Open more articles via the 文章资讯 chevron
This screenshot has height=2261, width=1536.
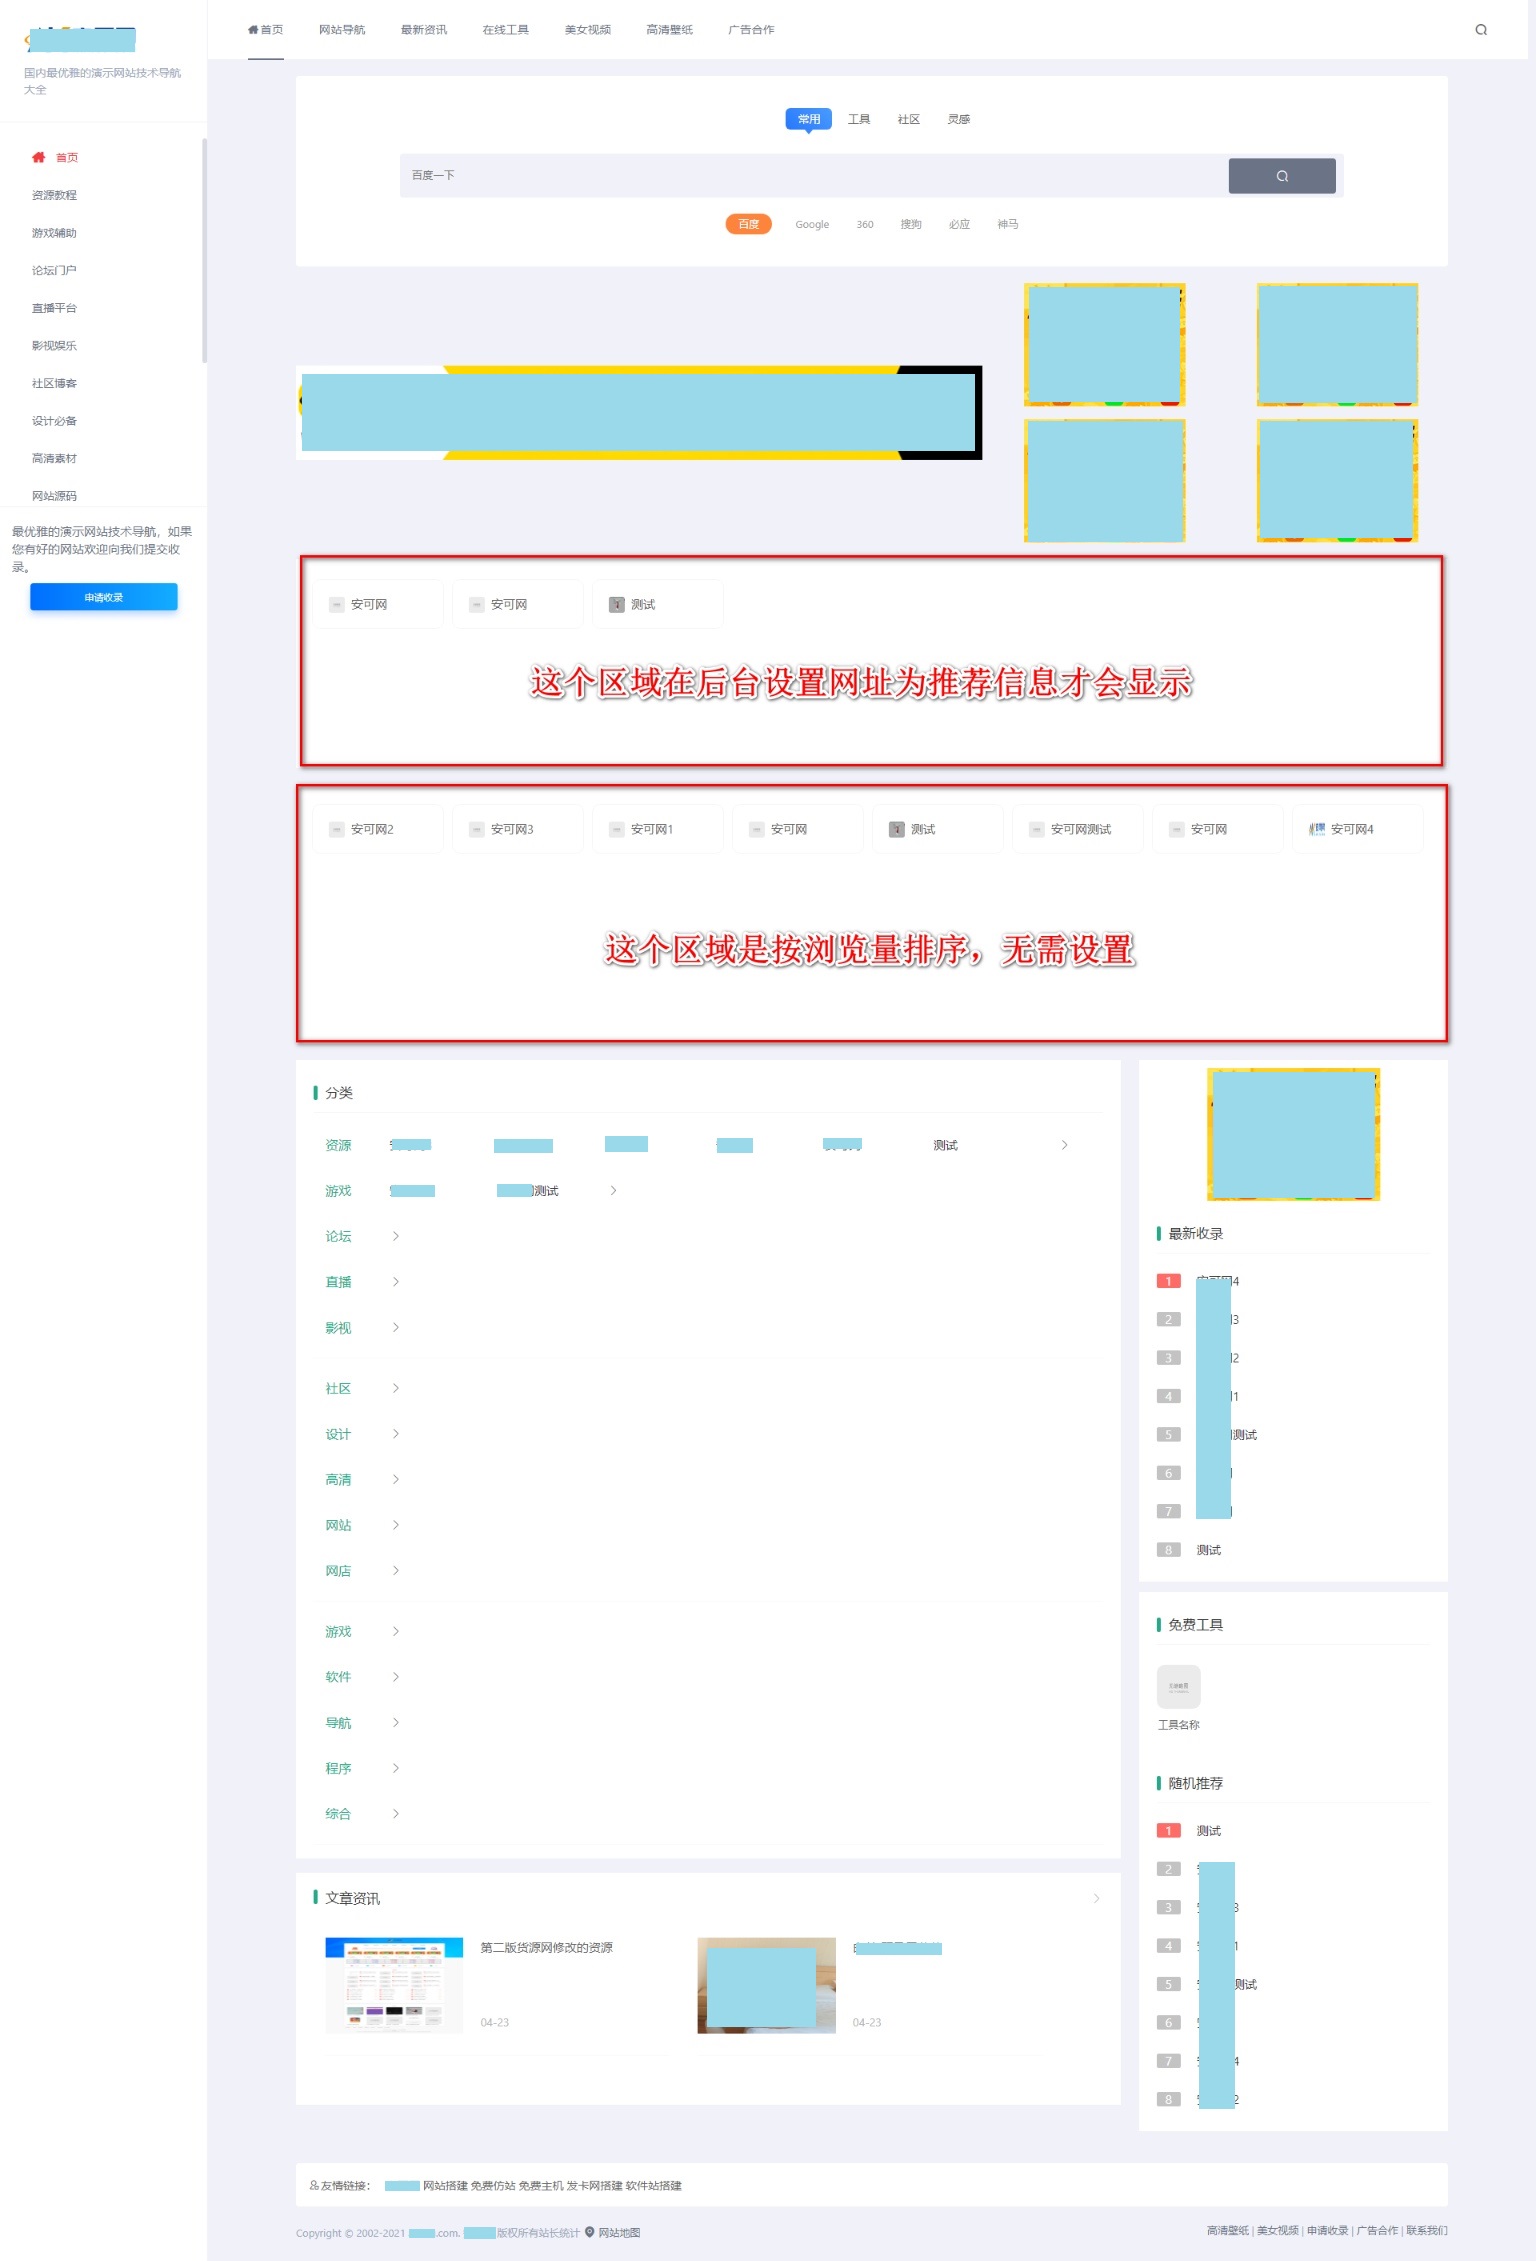pyautogui.click(x=1096, y=1898)
